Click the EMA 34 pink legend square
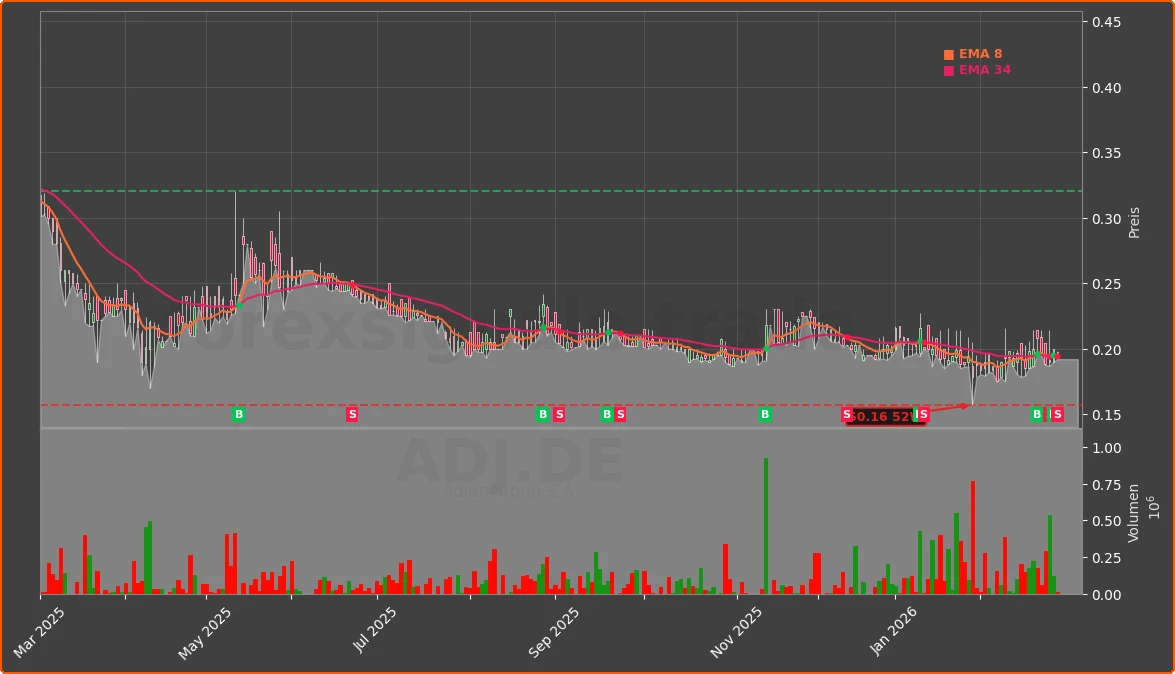 tap(947, 71)
